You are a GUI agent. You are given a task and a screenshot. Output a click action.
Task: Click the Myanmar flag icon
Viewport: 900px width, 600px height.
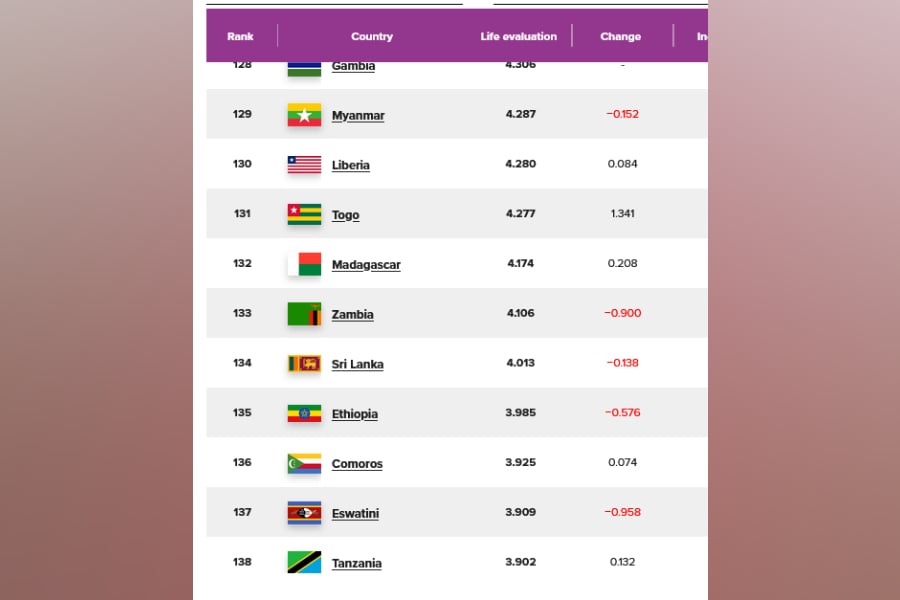(x=304, y=115)
